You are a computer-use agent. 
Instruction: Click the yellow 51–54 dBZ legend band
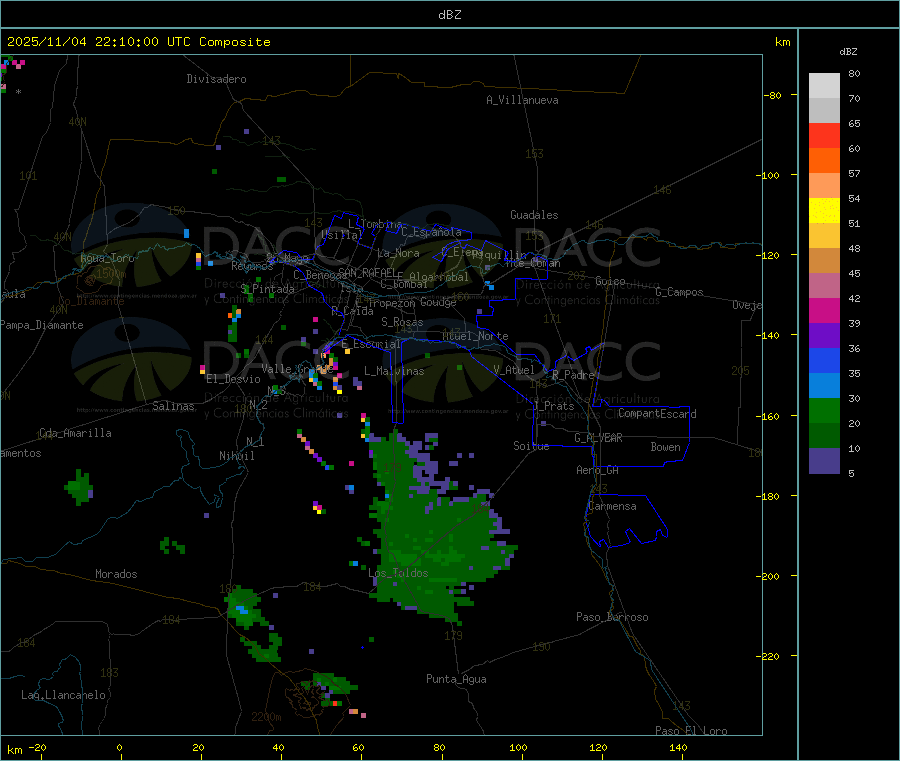[x=824, y=211]
